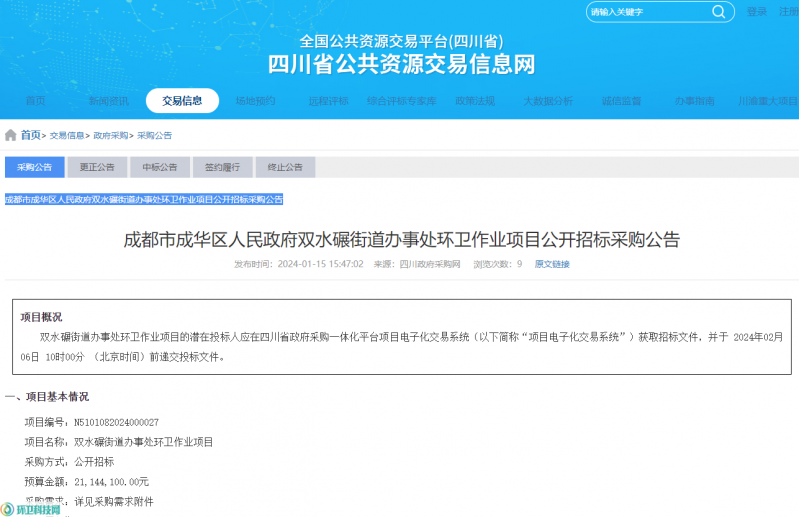Click the site title 四川省公共资源交易信息网
The height and width of the screenshot is (517, 799).
pyautogui.click(x=402, y=64)
